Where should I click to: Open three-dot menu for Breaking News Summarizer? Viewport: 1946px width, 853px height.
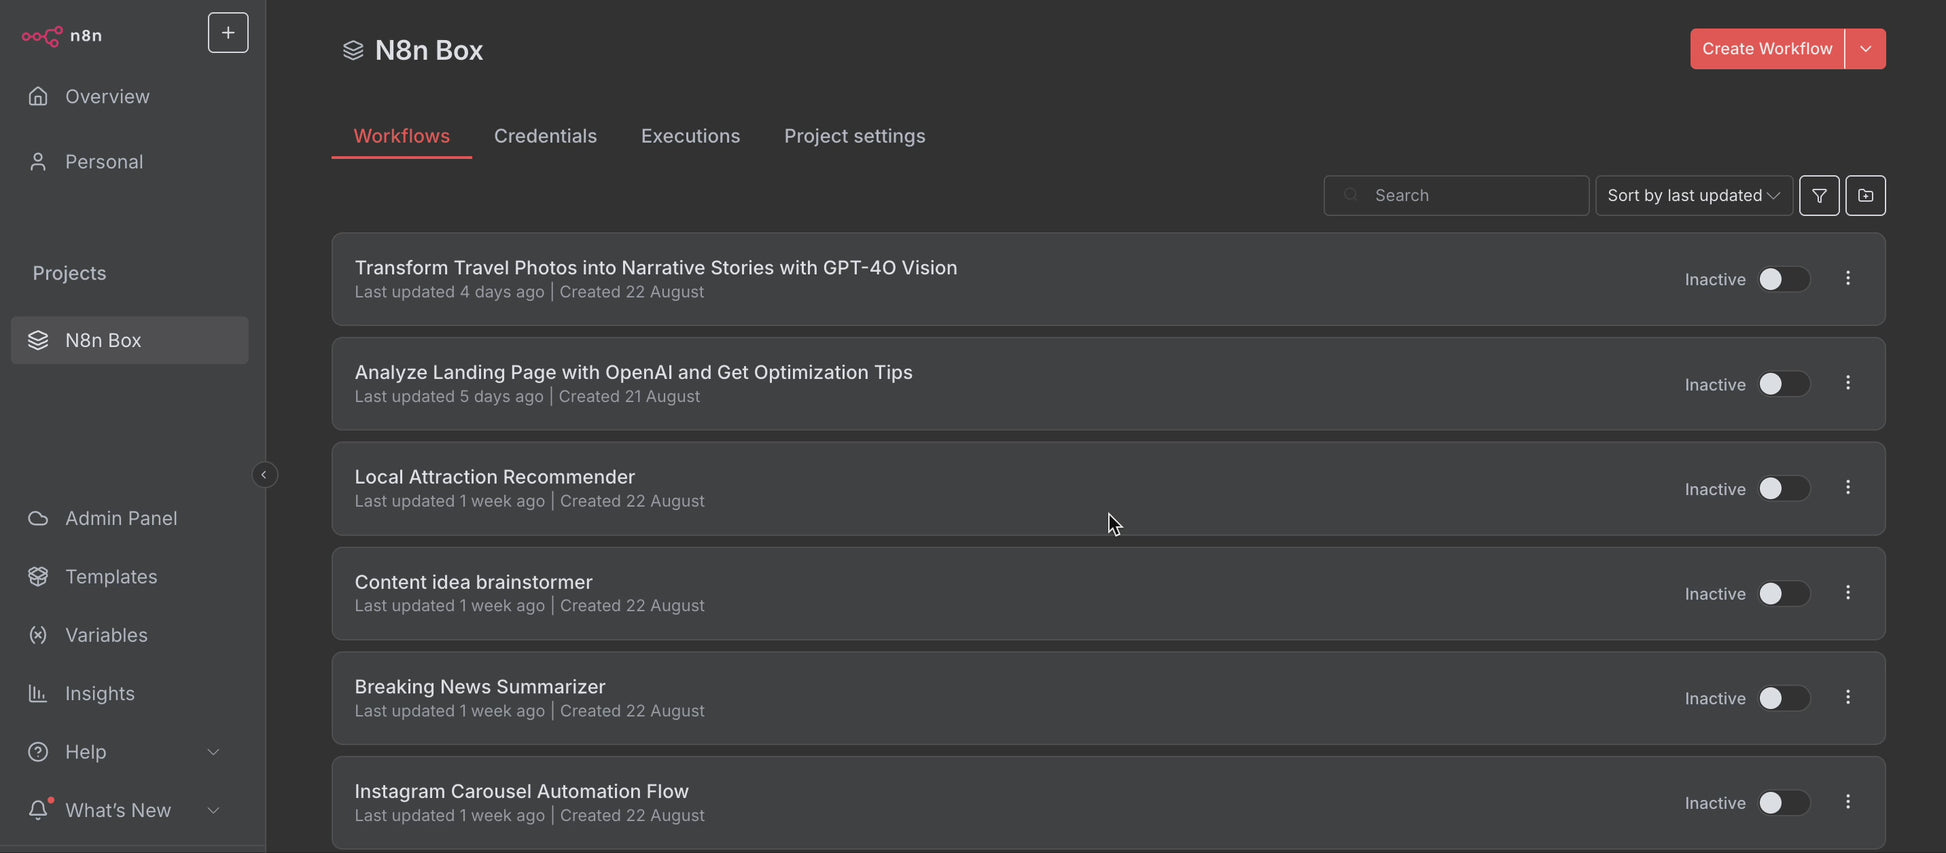click(x=1847, y=698)
